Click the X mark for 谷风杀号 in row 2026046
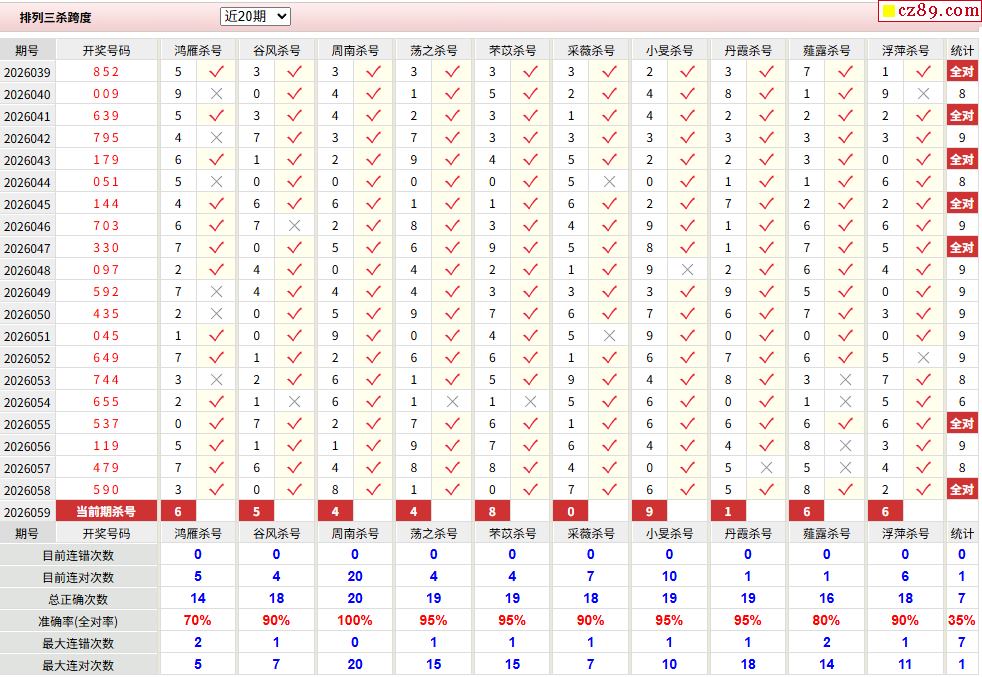Viewport: 982px width, 677px height. pyautogui.click(x=294, y=225)
